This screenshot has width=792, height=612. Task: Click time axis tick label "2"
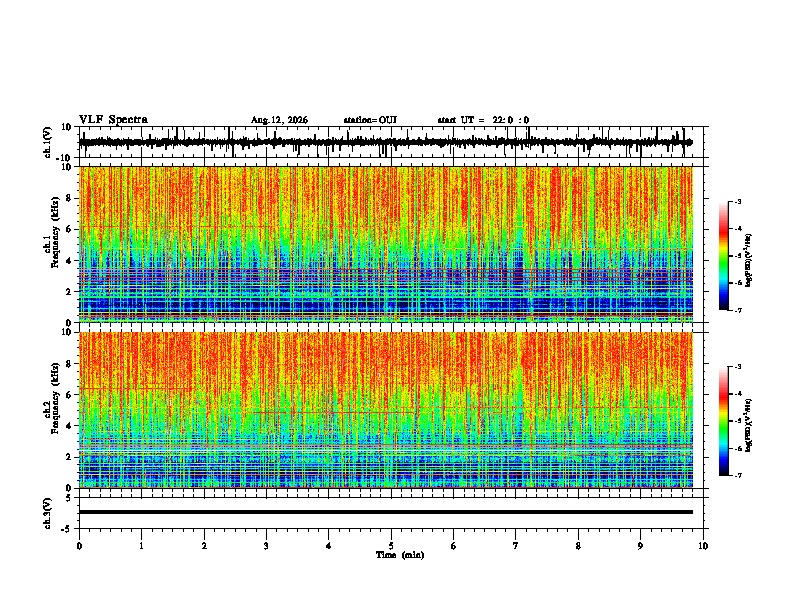click(x=204, y=546)
